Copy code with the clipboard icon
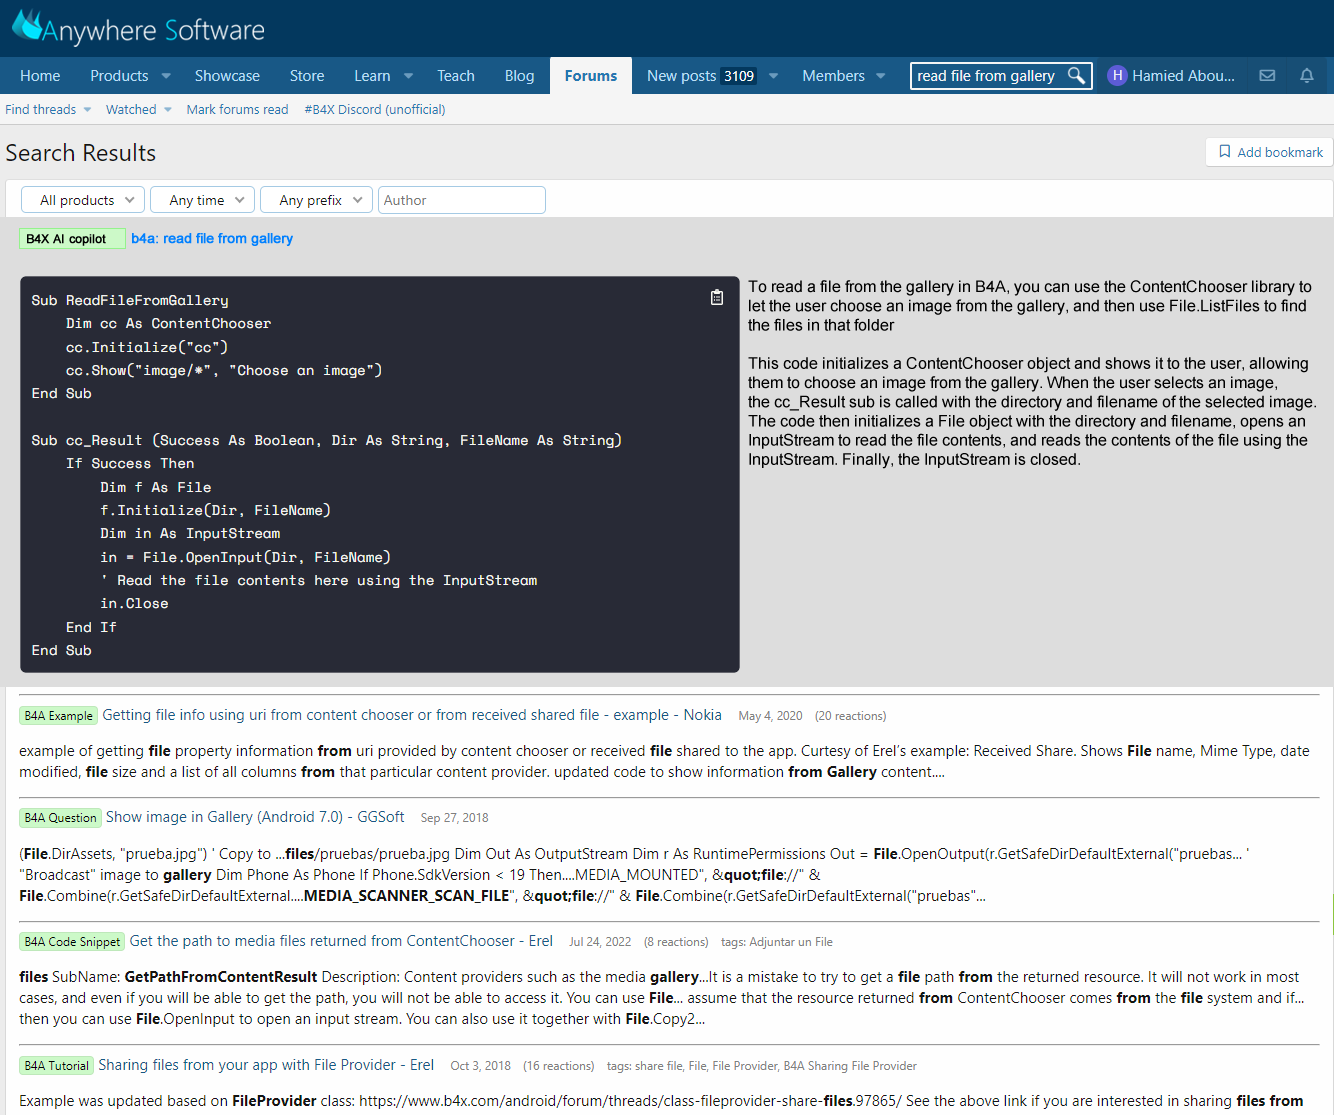Viewport: 1334px width, 1115px height. tap(716, 297)
